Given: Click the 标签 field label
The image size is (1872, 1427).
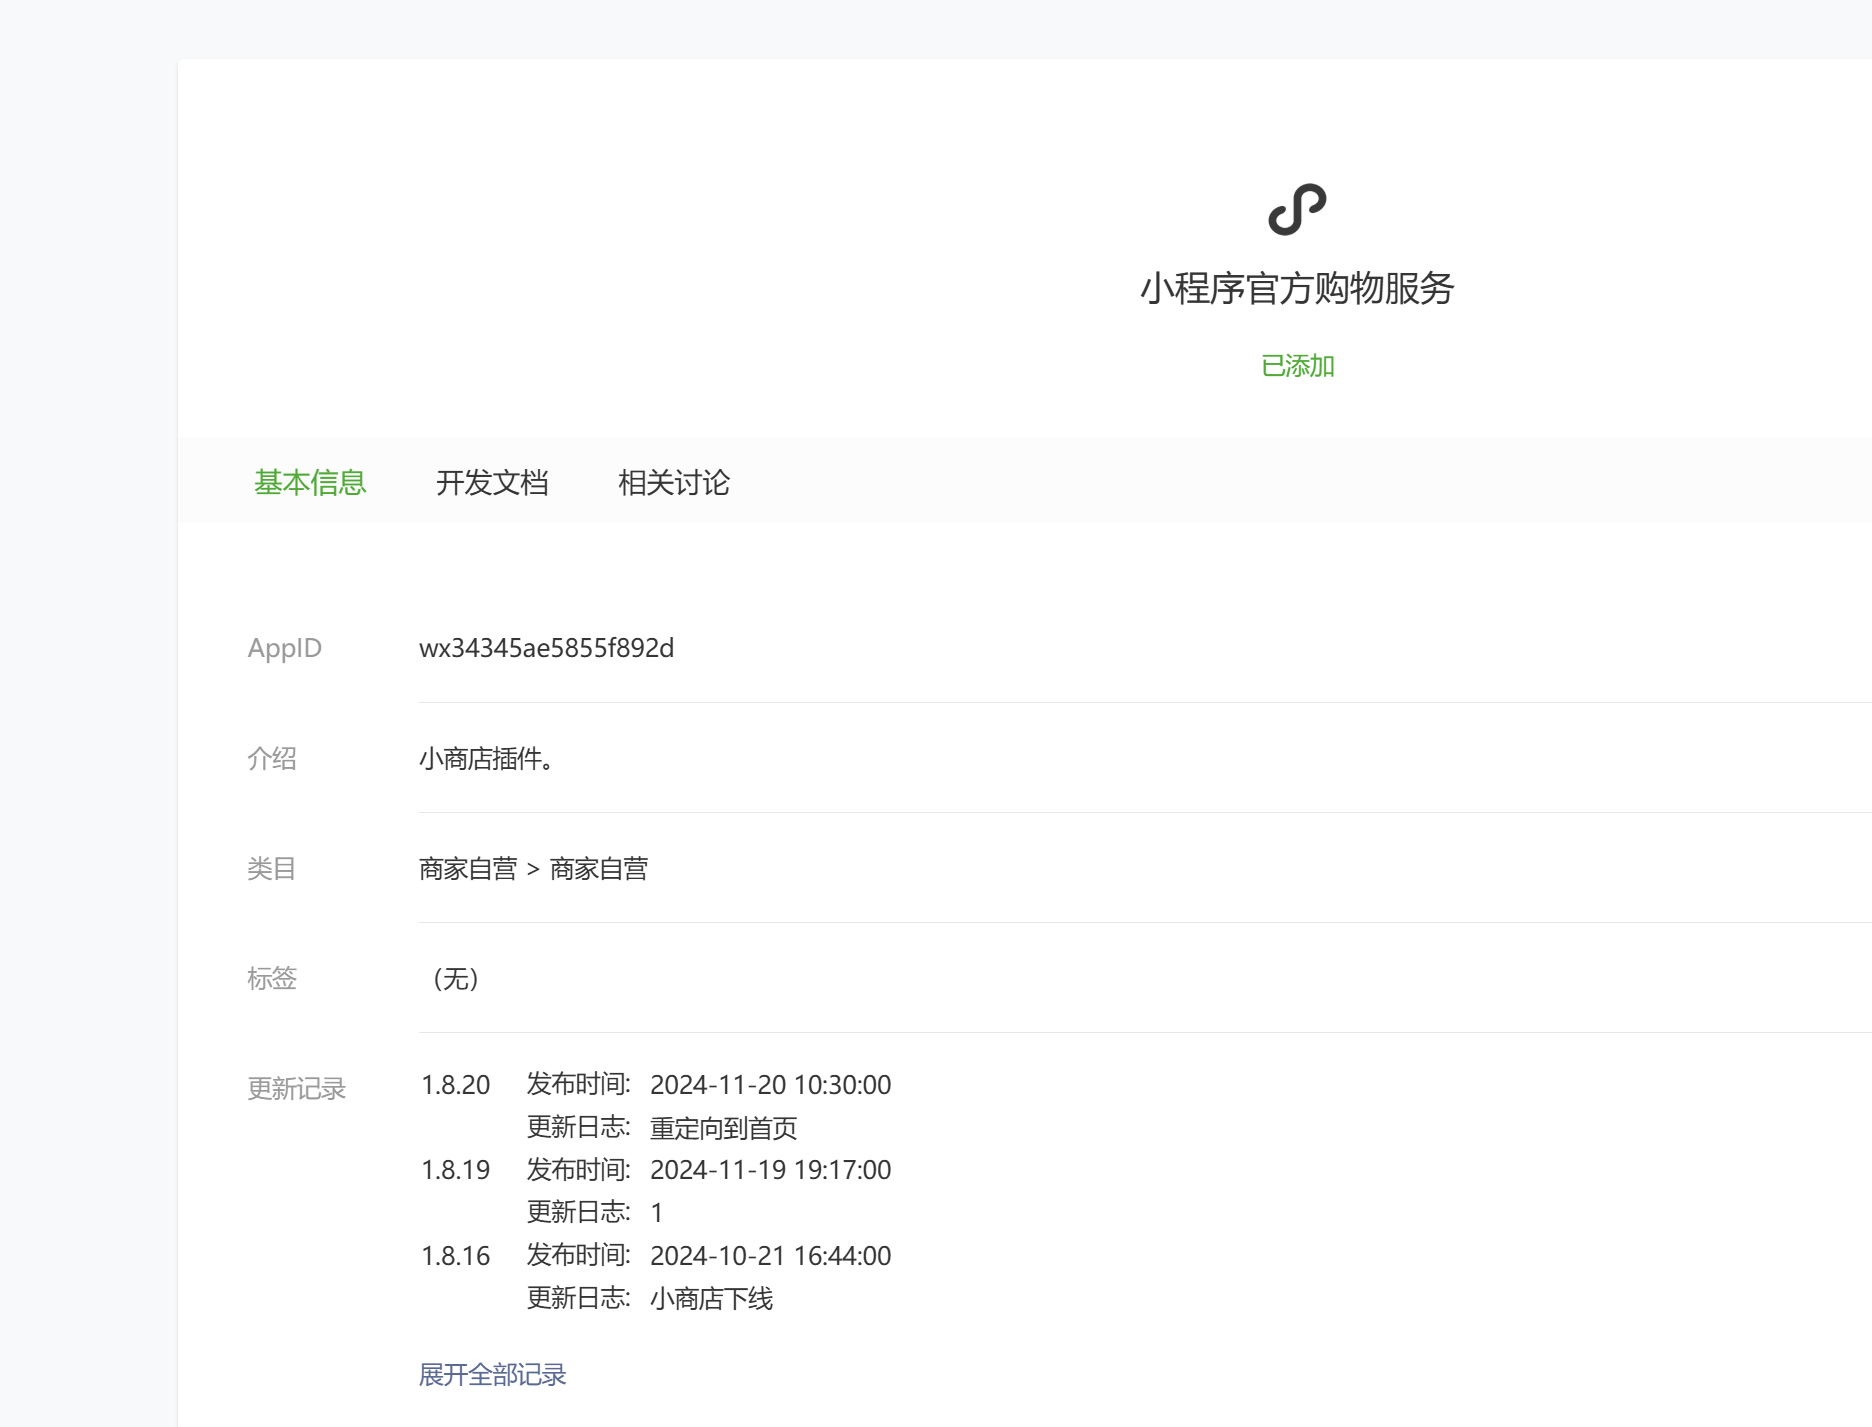Looking at the screenshot, I should [x=272, y=979].
